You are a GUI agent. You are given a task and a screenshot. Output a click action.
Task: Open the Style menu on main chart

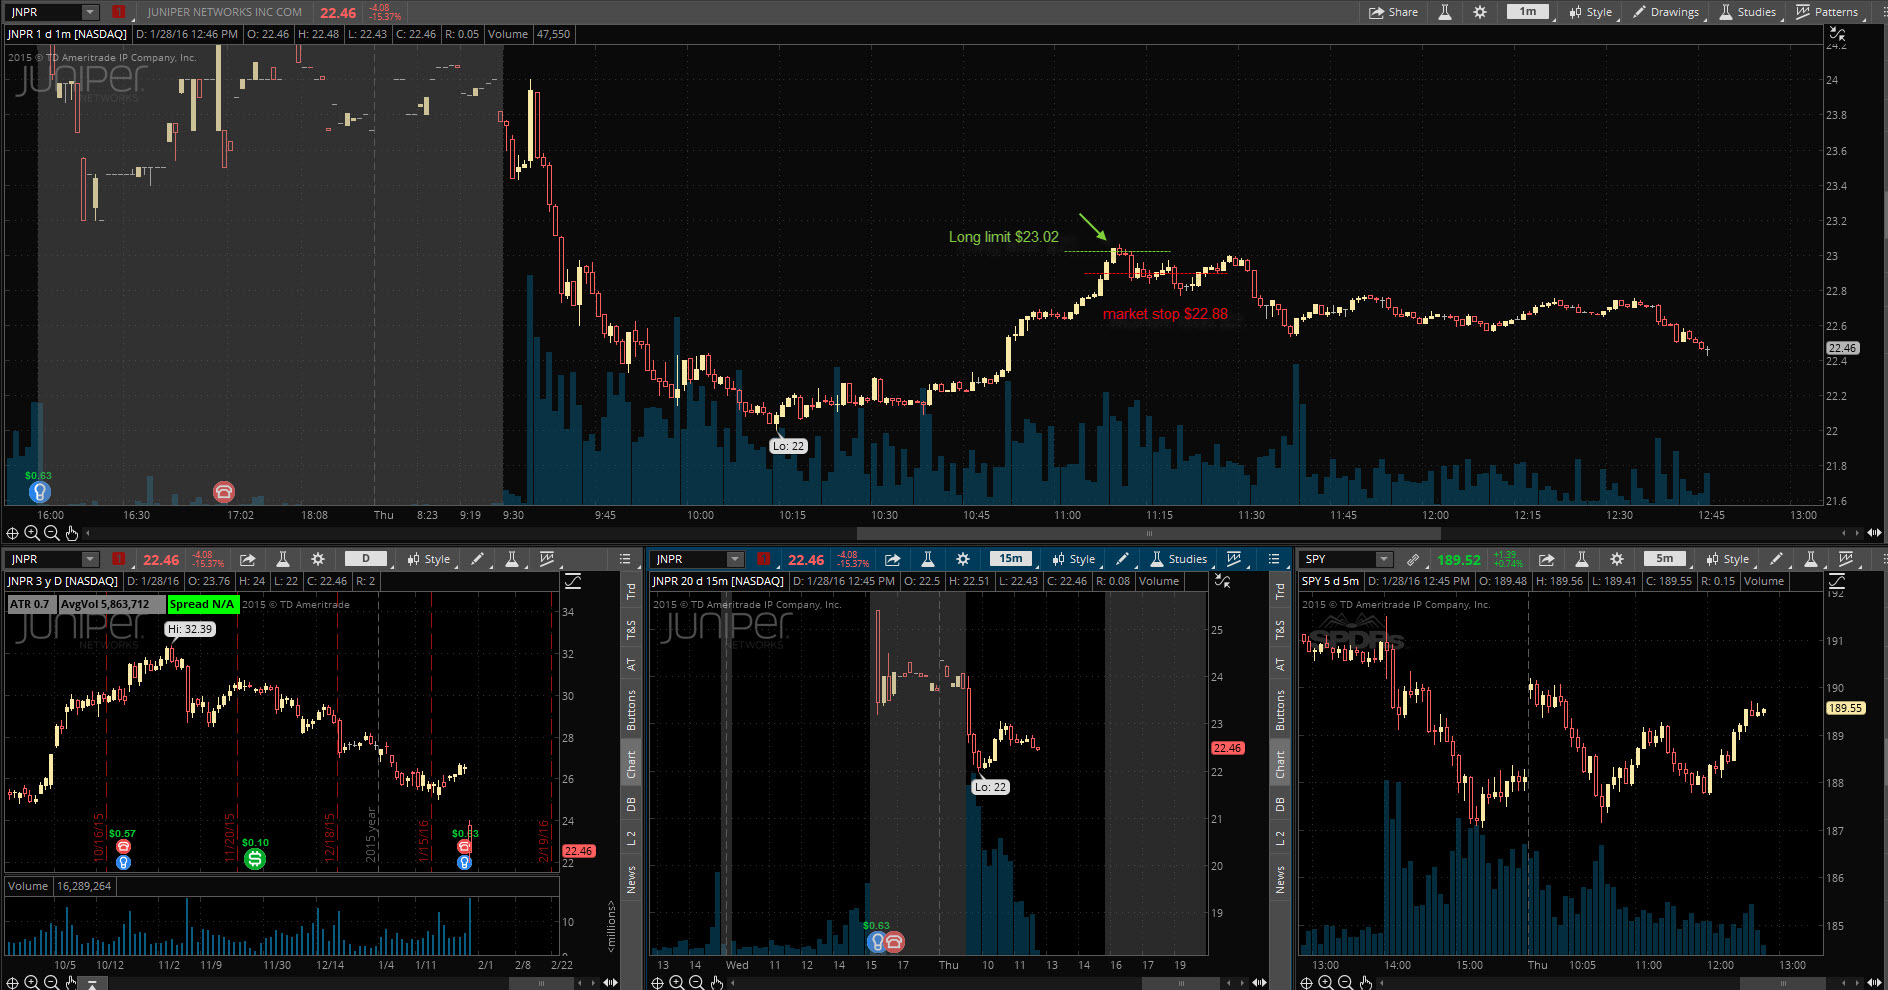pos(1590,12)
